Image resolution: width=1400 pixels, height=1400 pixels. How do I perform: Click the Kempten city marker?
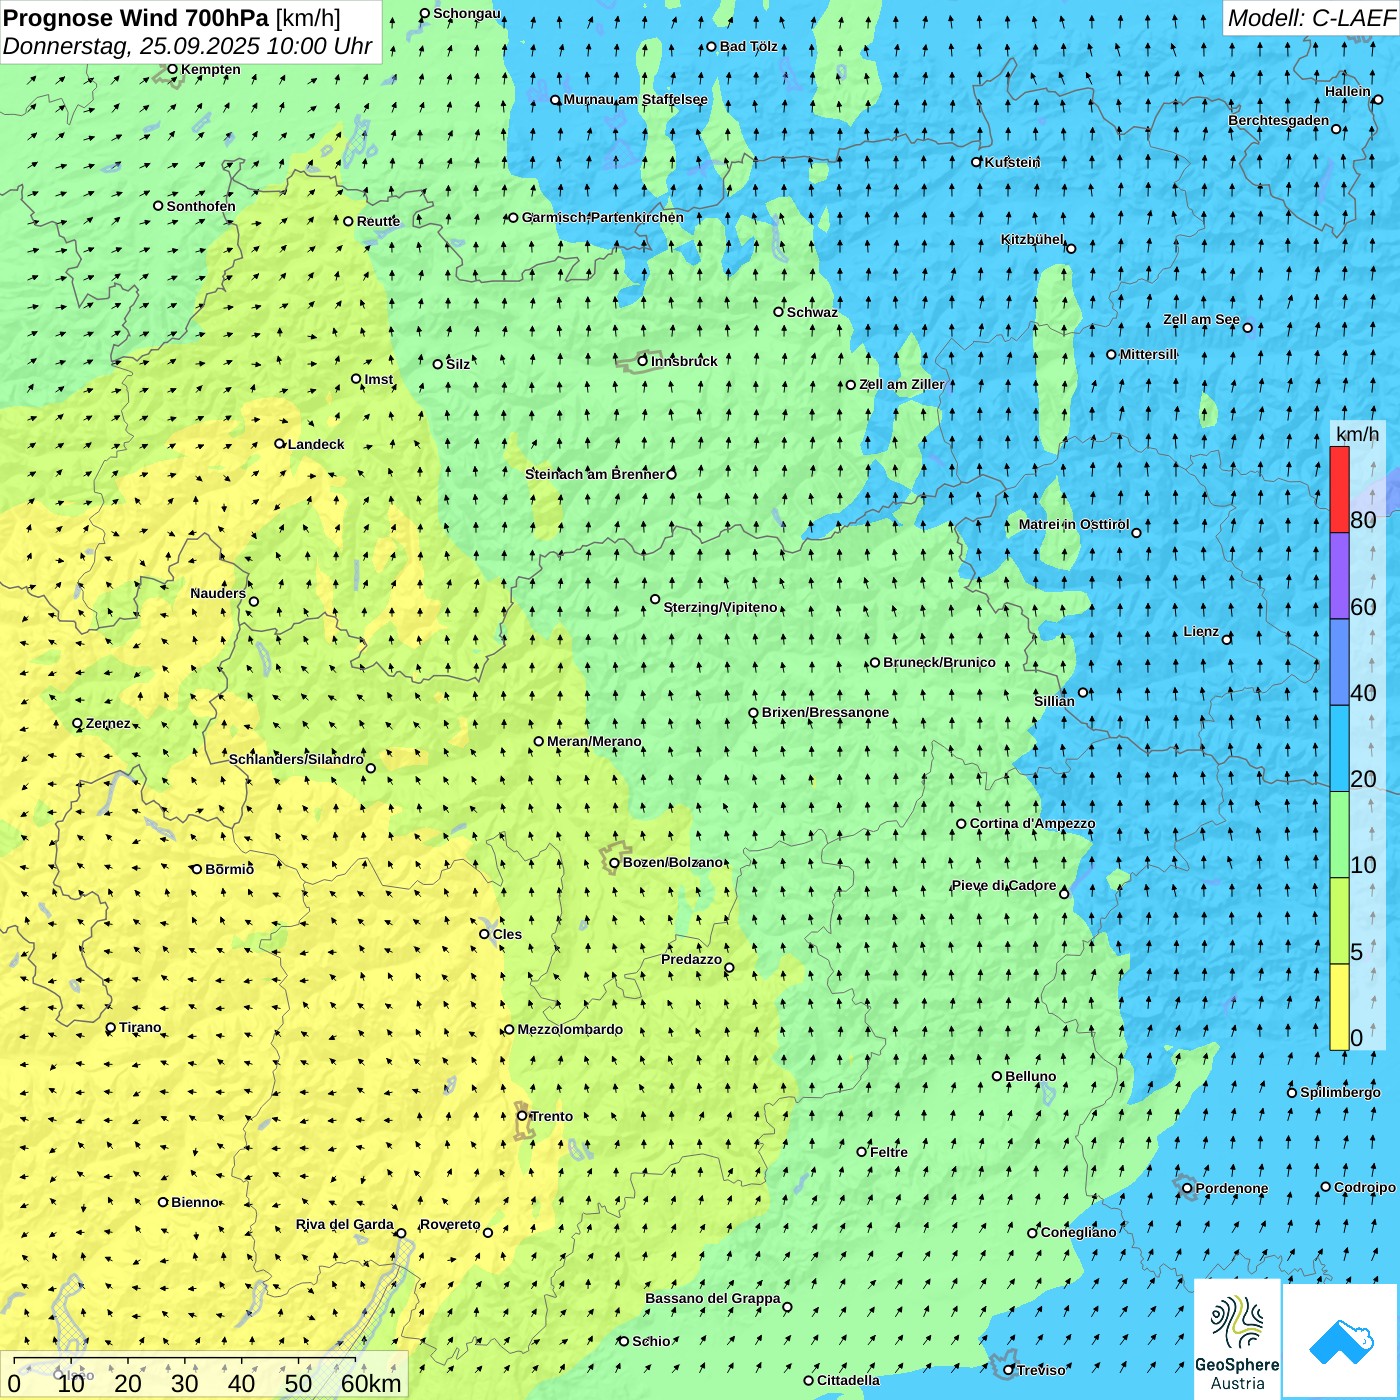(x=172, y=69)
